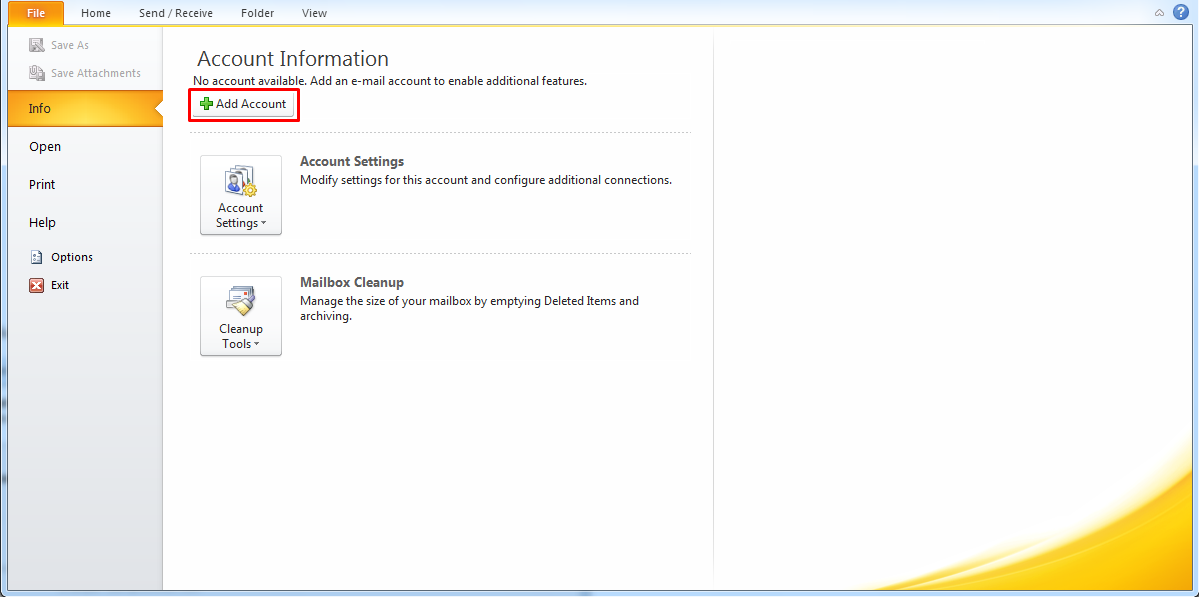The width and height of the screenshot is (1199, 598).
Task: Open the File backstage tab
Action: click(36, 13)
